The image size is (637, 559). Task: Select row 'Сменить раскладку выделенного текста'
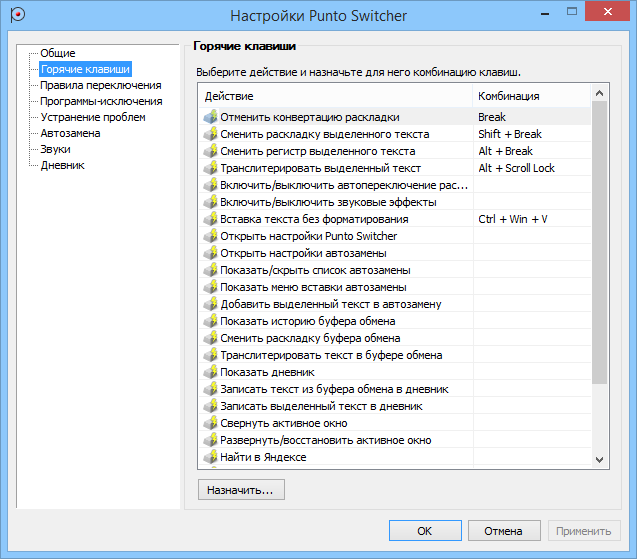pos(394,134)
